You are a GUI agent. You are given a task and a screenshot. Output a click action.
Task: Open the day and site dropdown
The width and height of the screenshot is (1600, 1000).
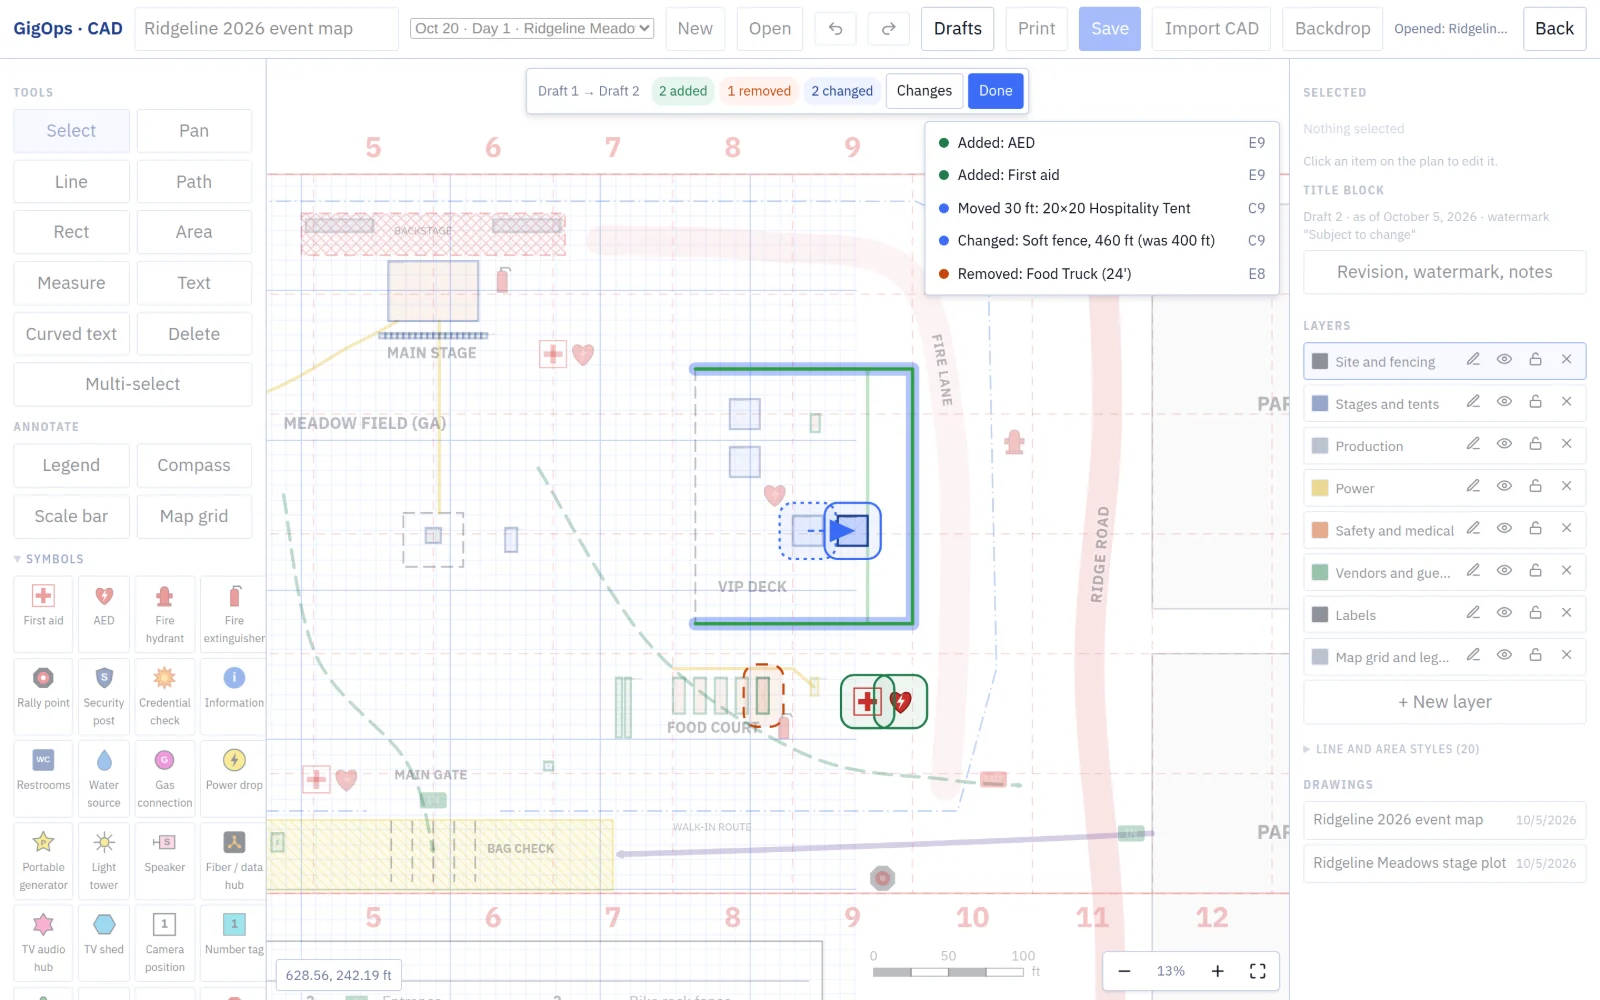[532, 28]
